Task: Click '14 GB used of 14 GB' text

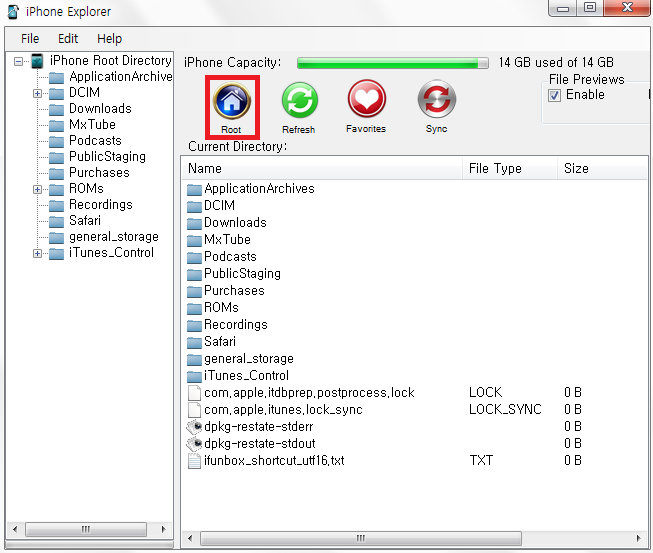Action: point(556,62)
